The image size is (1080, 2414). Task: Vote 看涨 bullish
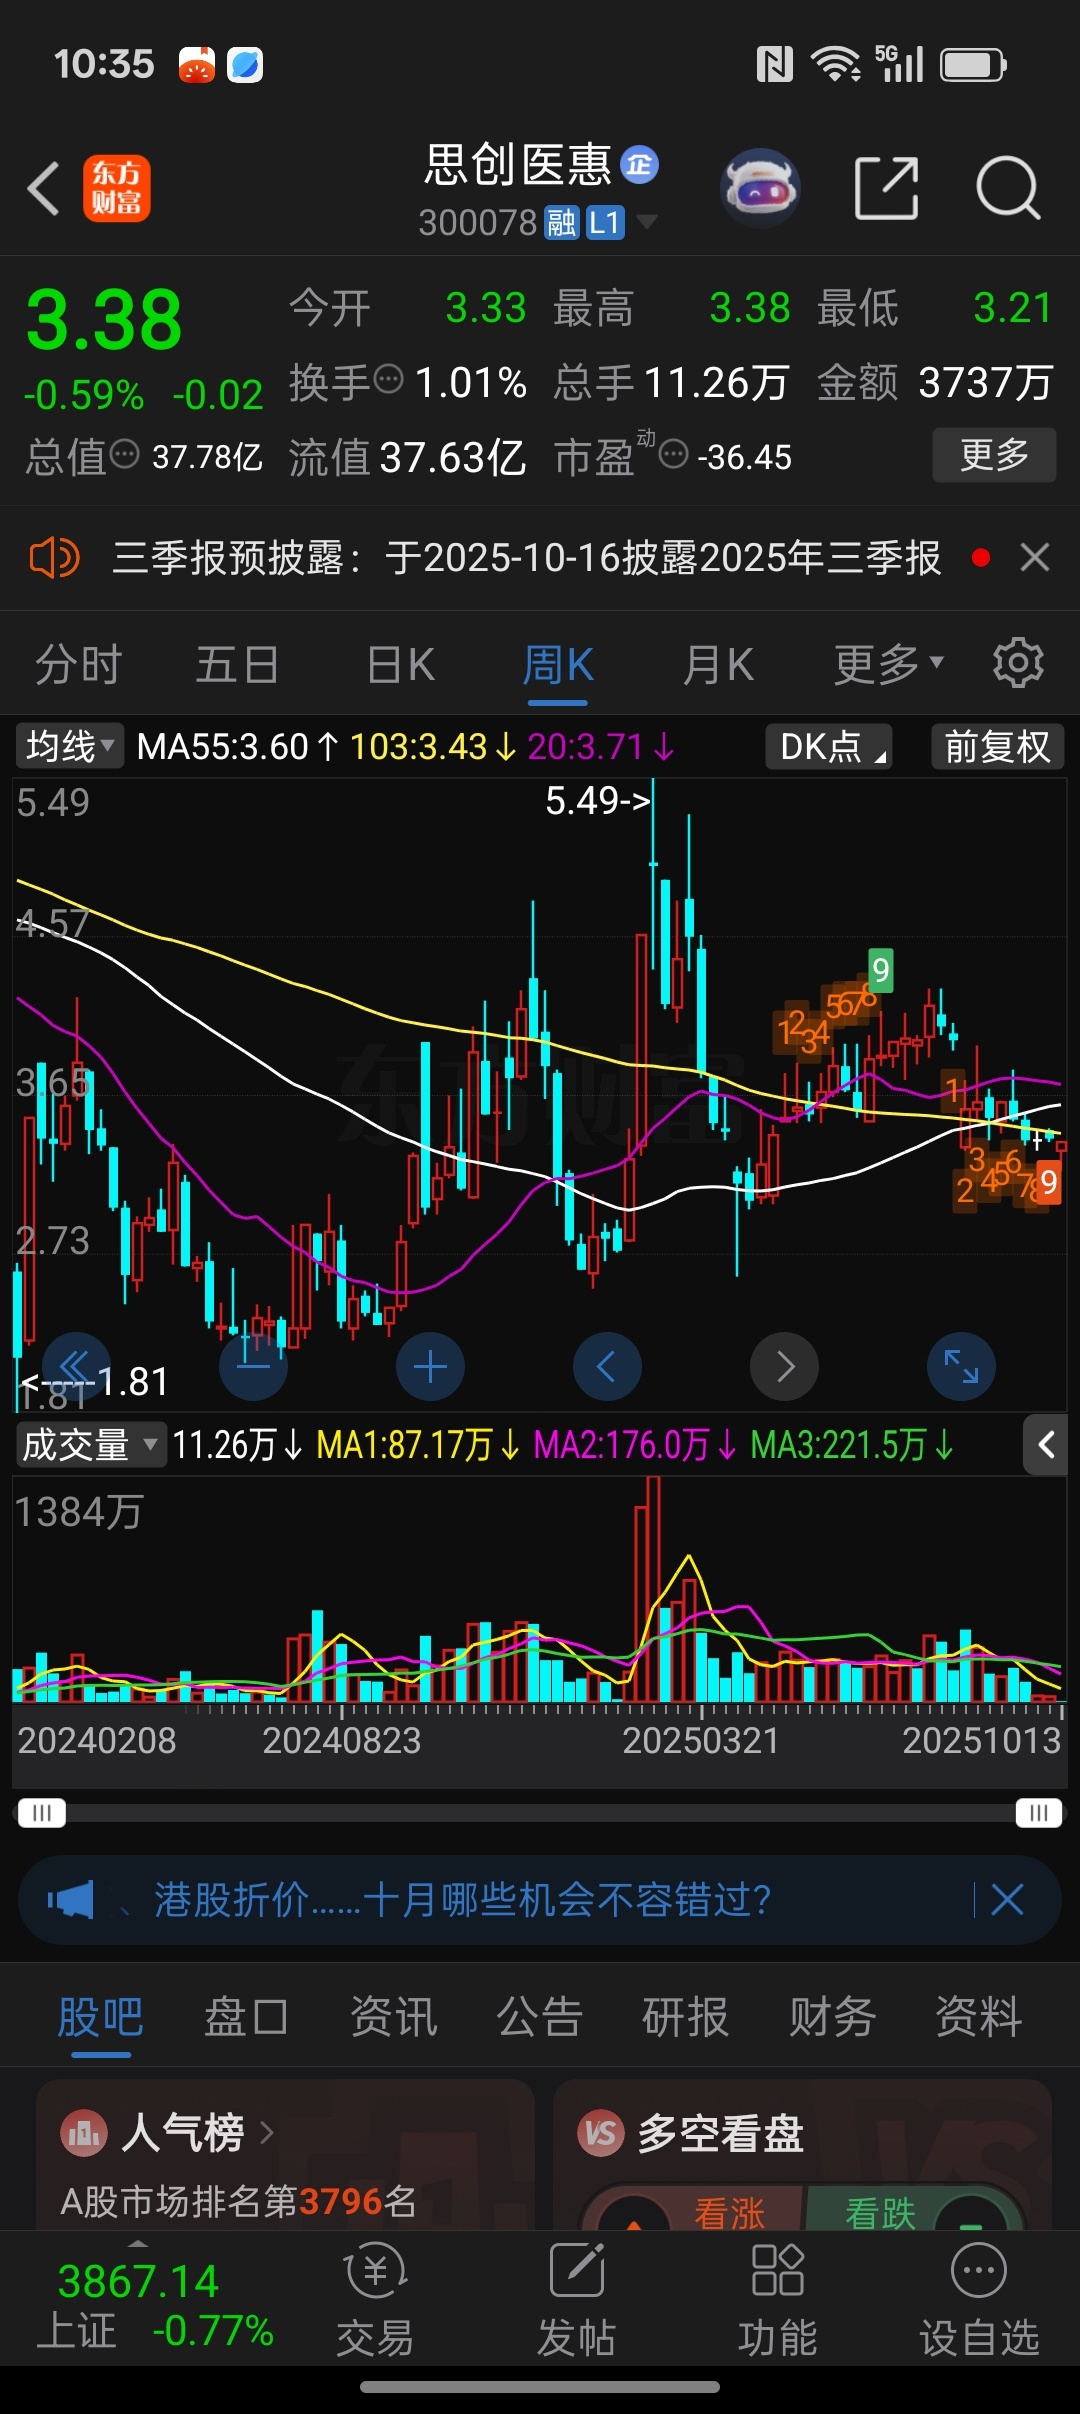tap(729, 2212)
